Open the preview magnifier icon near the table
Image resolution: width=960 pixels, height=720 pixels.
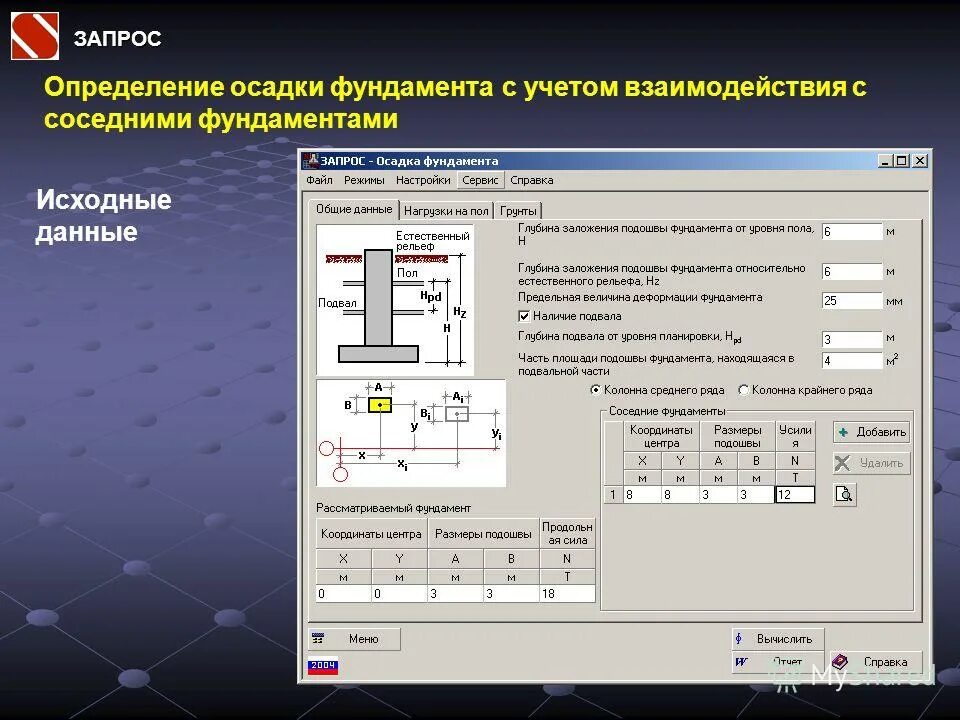(x=844, y=495)
